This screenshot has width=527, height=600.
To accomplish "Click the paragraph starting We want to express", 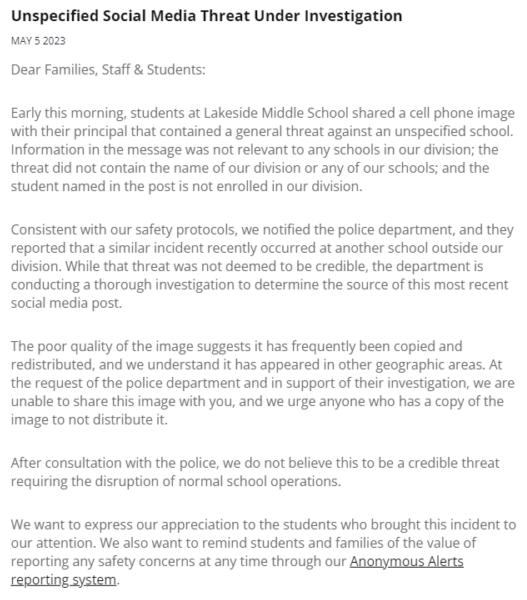I will click(263, 552).
